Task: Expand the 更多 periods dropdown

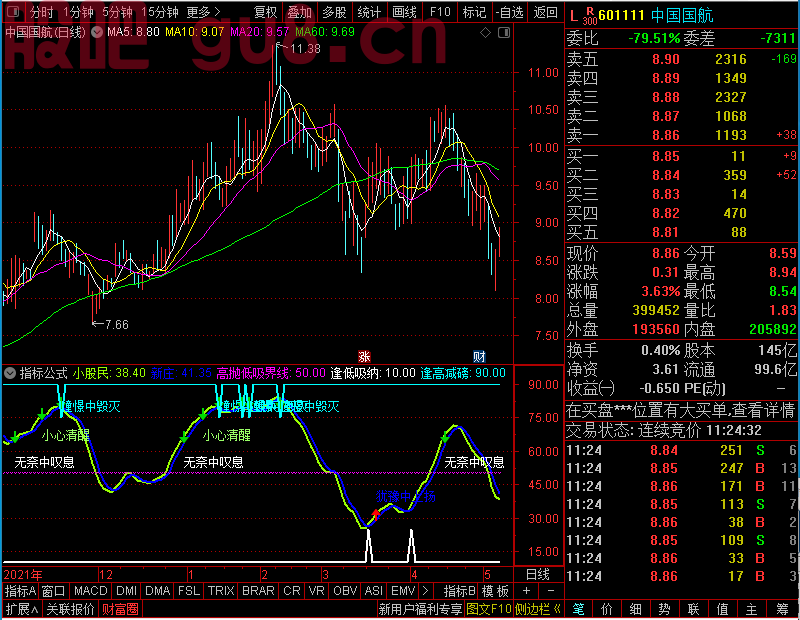Action: coord(204,12)
